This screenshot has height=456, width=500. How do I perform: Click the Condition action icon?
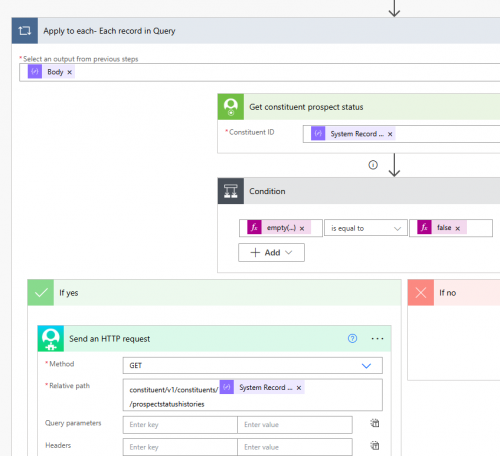click(x=231, y=191)
